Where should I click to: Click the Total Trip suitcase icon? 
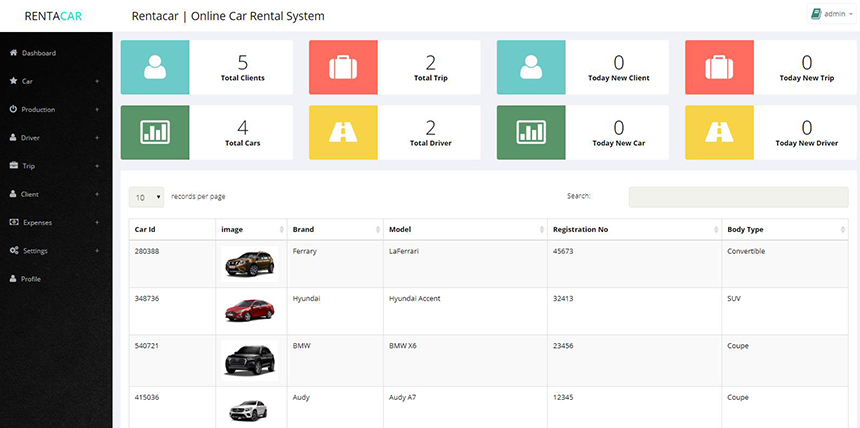343,67
